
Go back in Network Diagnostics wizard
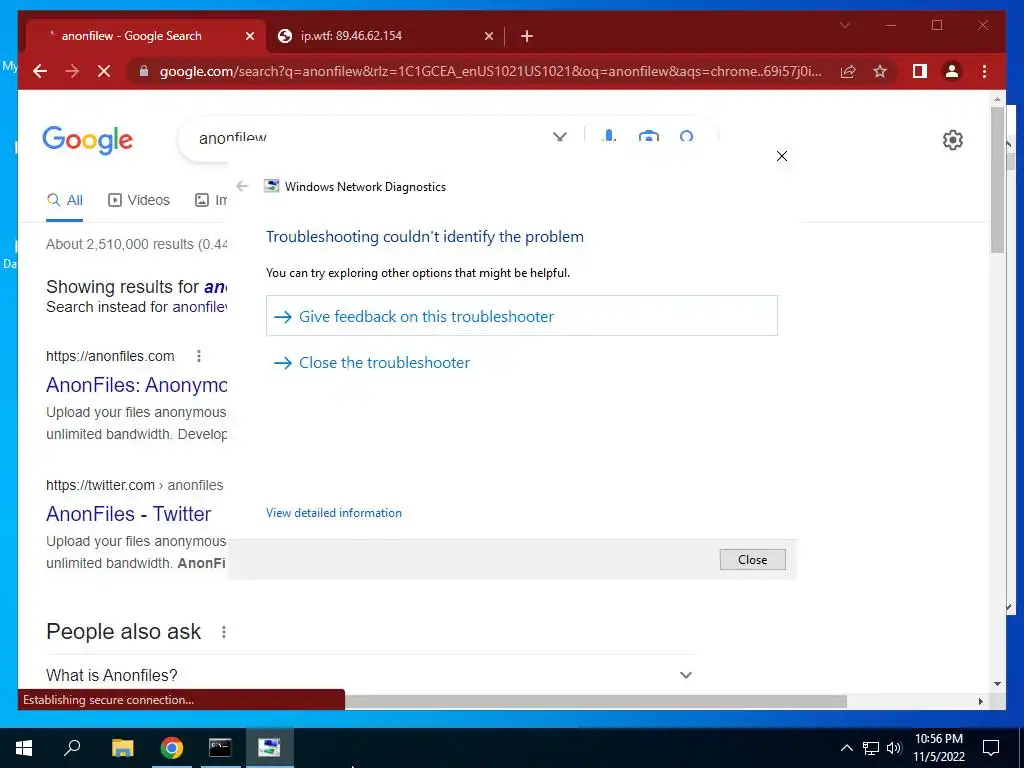click(x=242, y=186)
